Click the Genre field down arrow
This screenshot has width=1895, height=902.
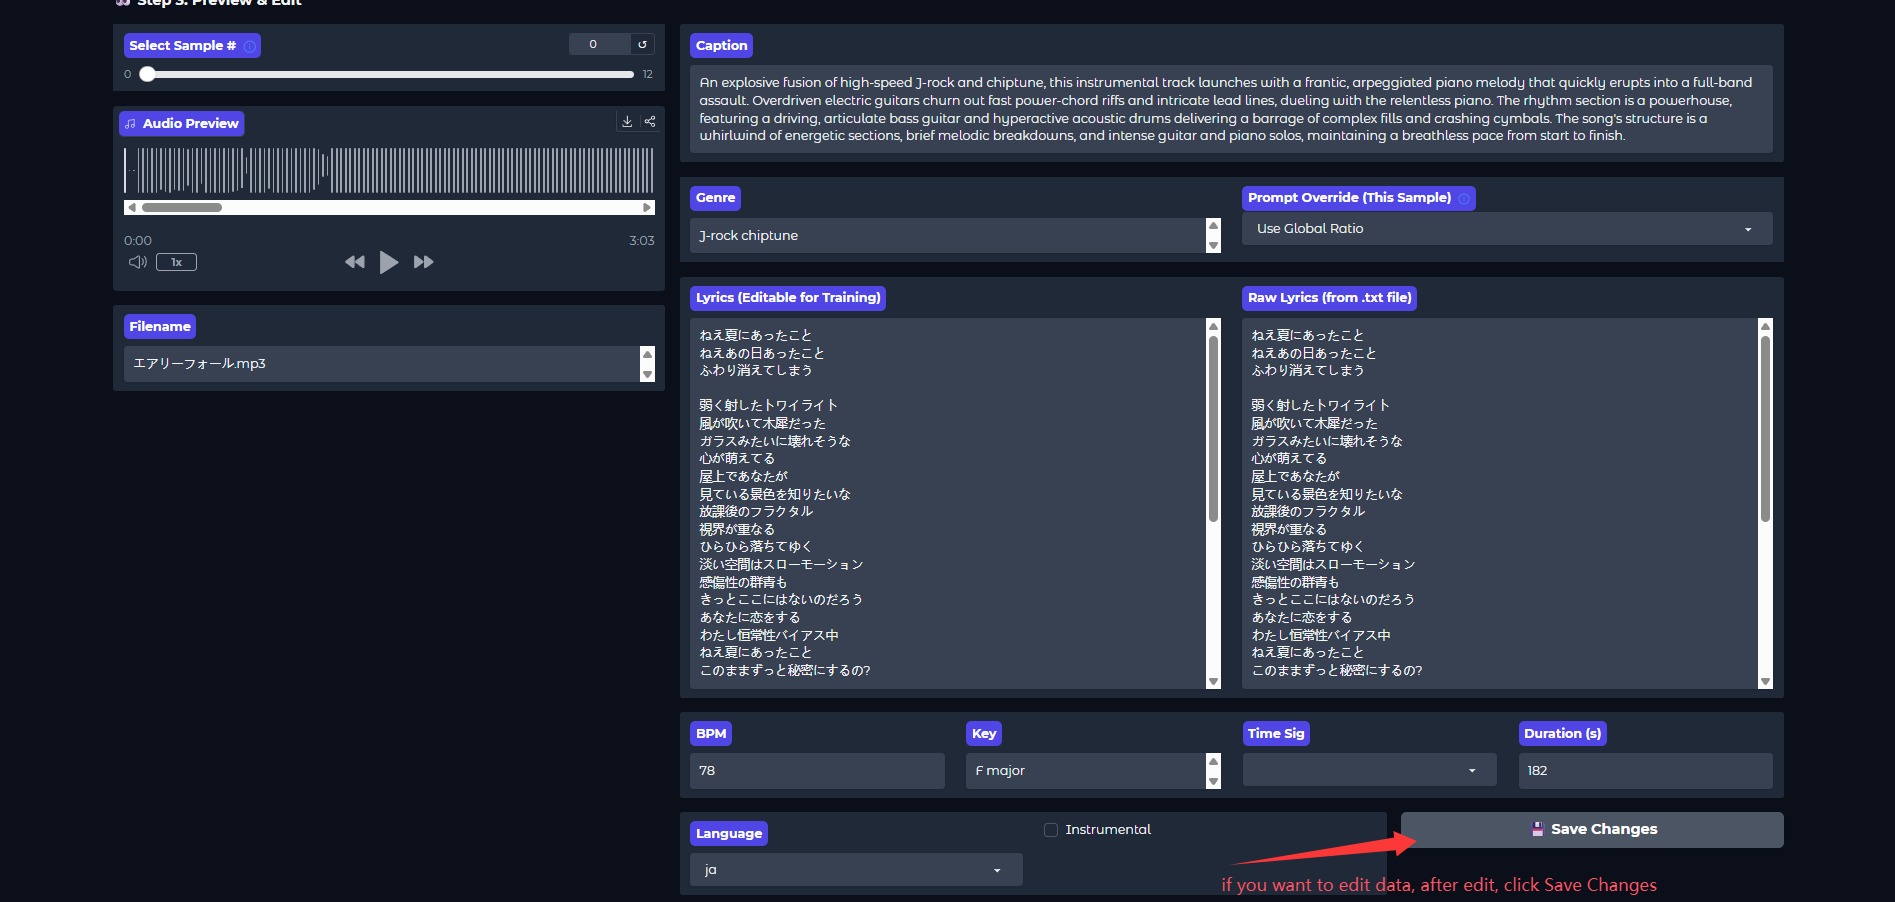point(1214,245)
